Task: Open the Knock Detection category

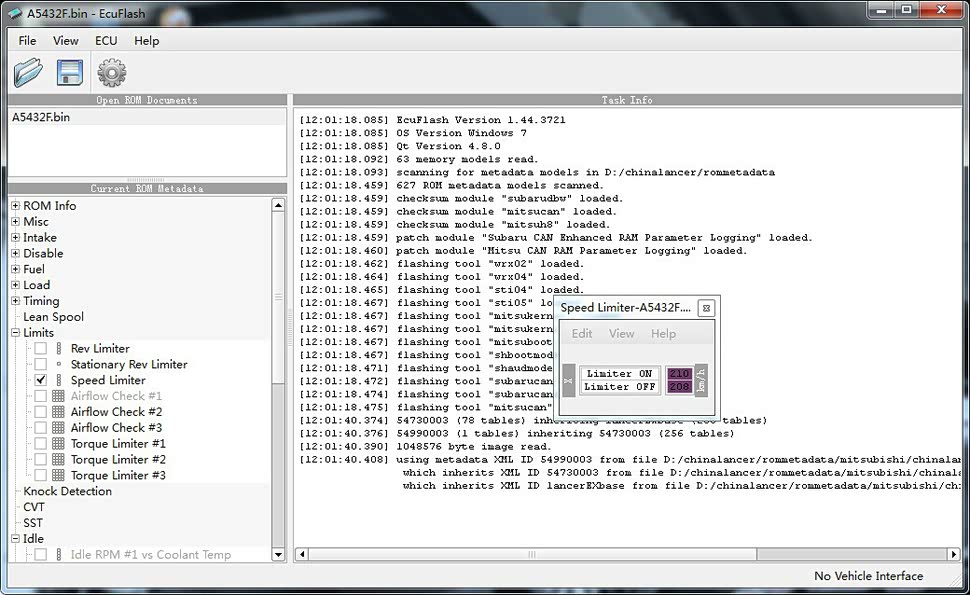Action: click(x=67, y=491)
